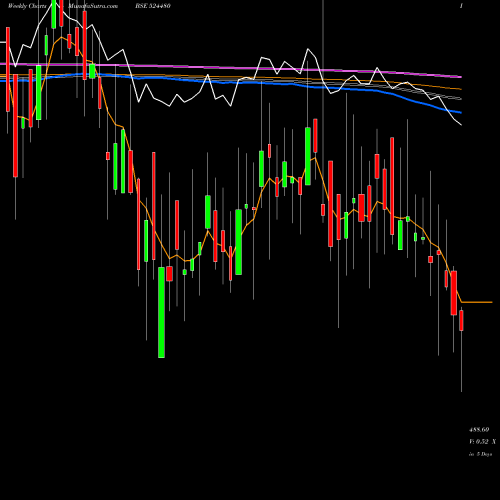The image size is (500, 500).
Task: Click the 'BSE 524480' symbol label
Action: click(153, 6)
